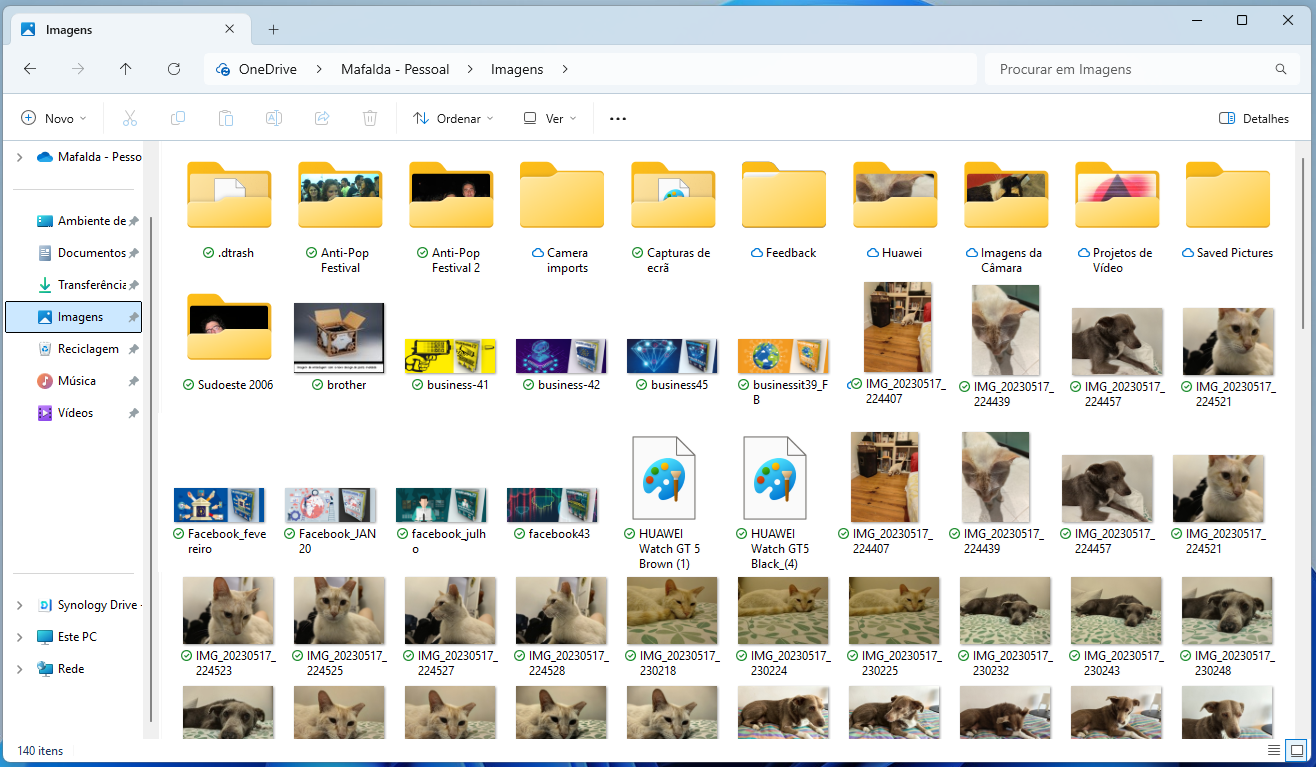
Task: Open the Ordenar sort dropdown
Action: point(453,118)
